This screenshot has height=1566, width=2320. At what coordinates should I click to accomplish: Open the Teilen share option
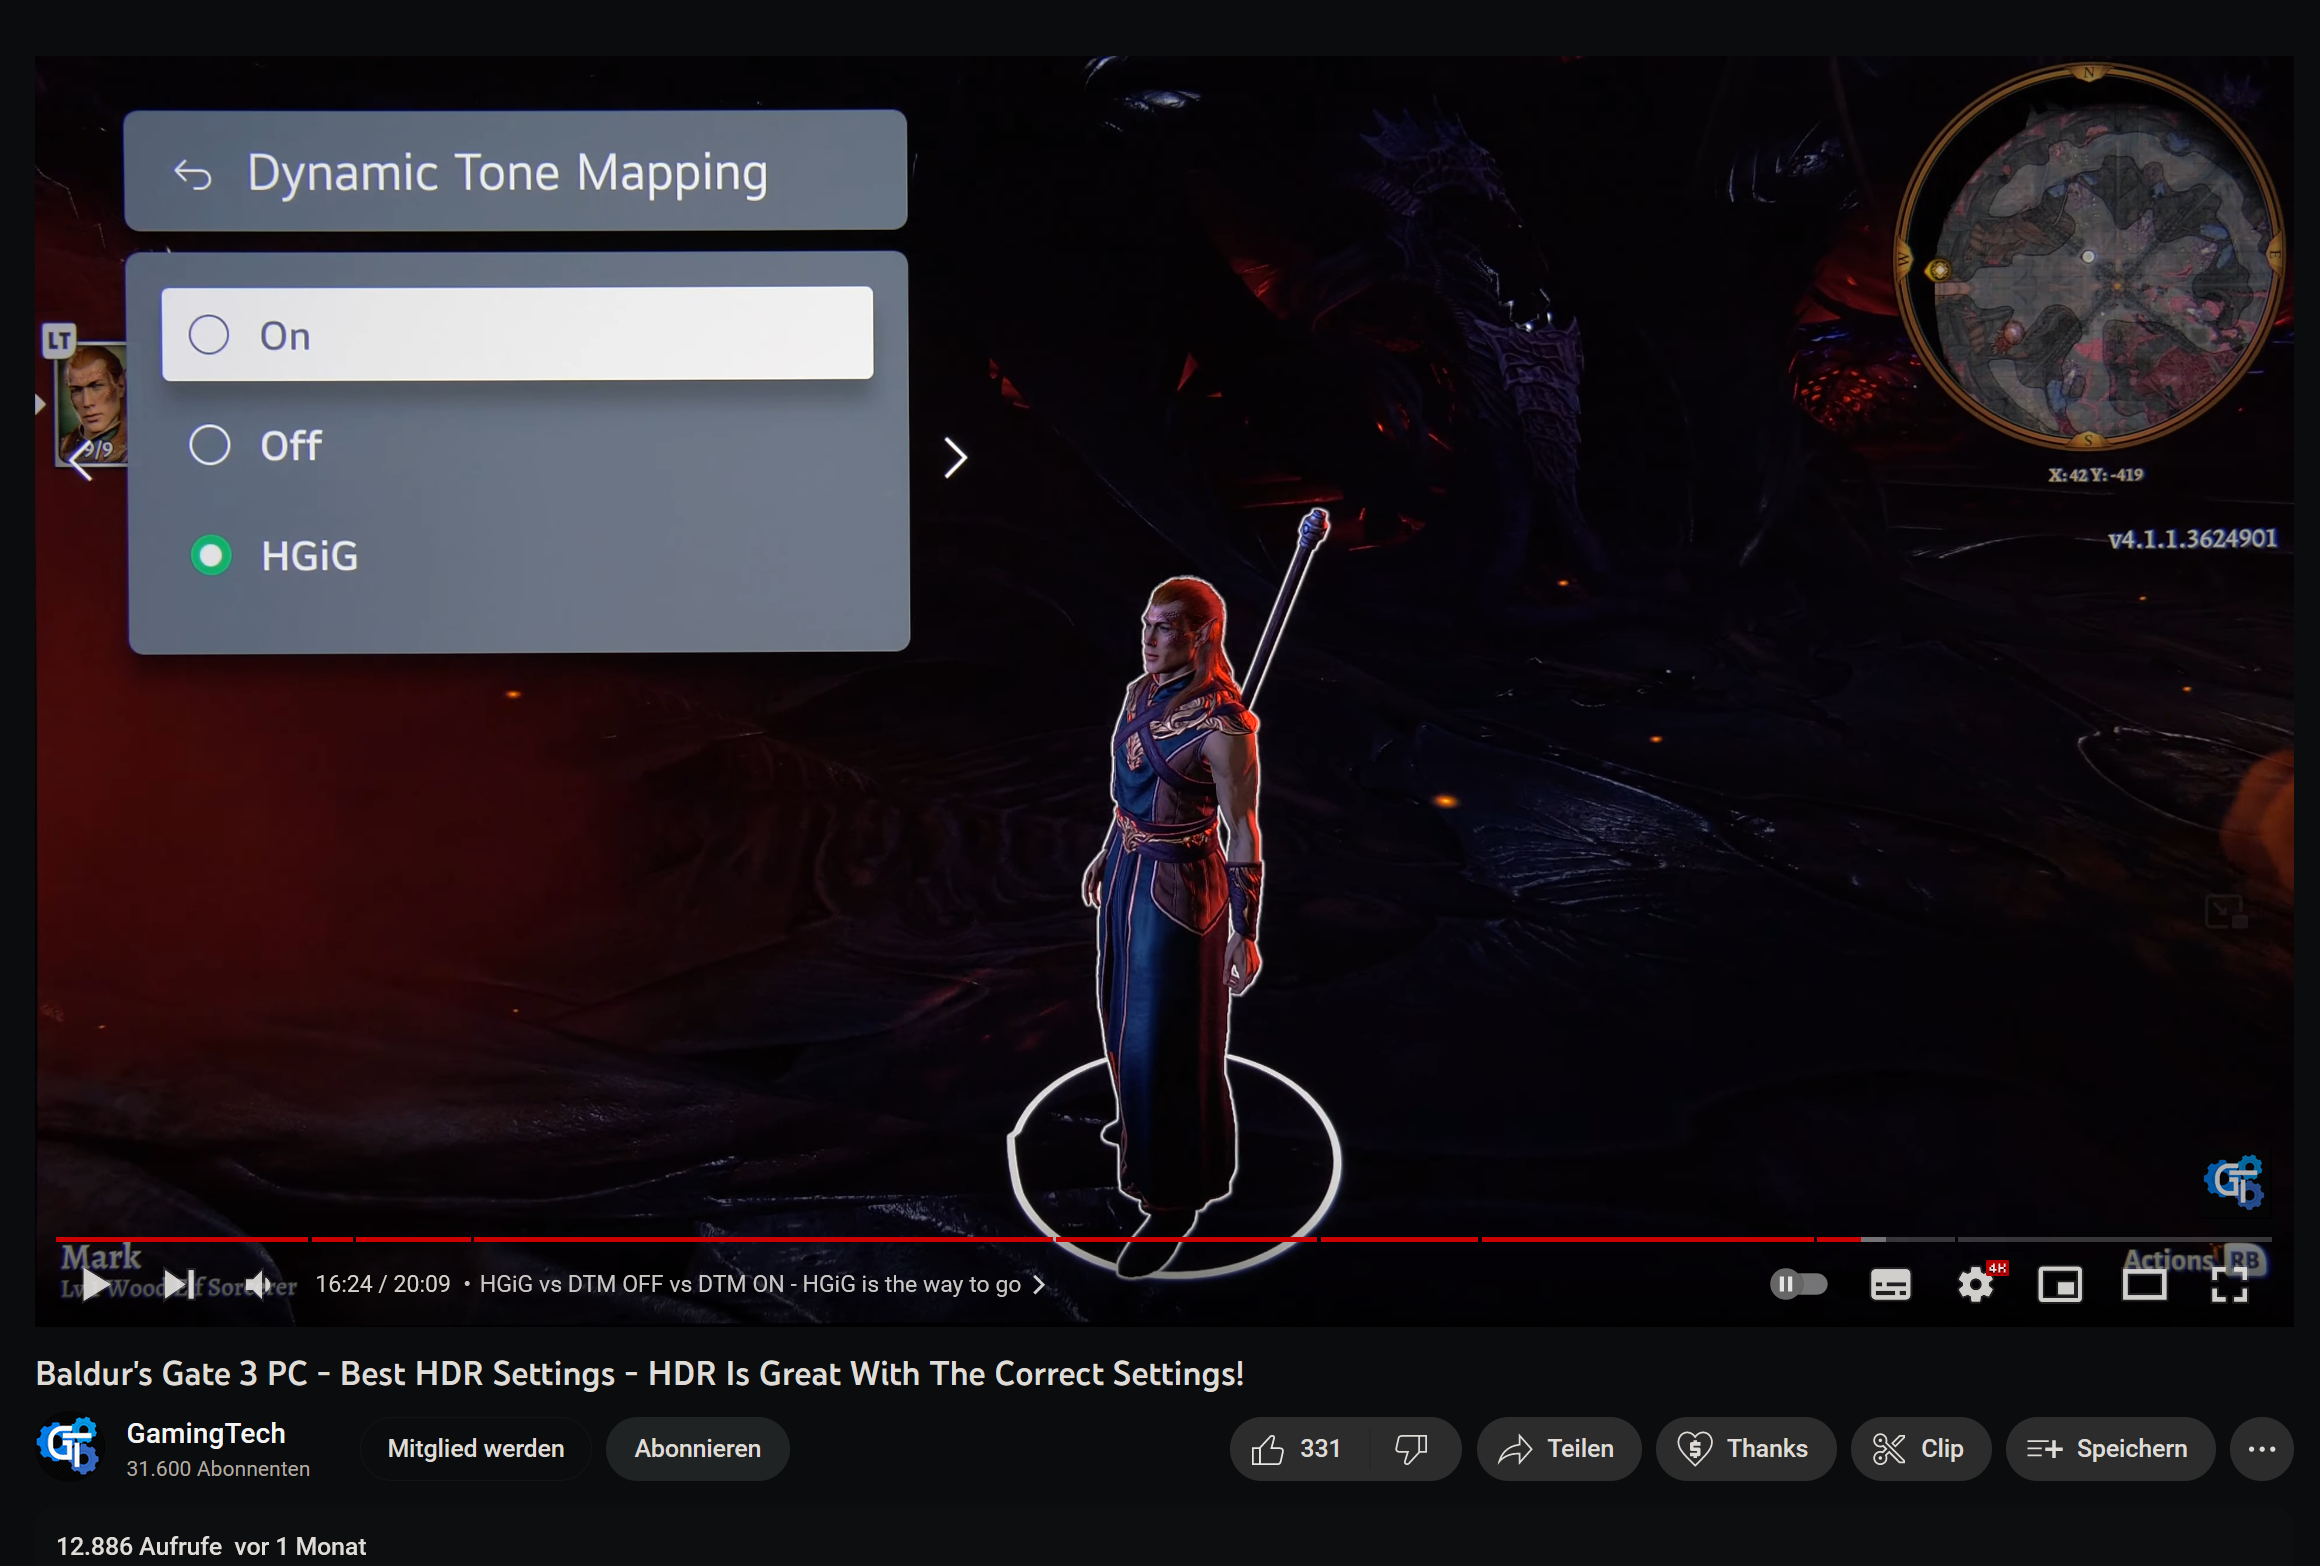coord(1558,1449)
